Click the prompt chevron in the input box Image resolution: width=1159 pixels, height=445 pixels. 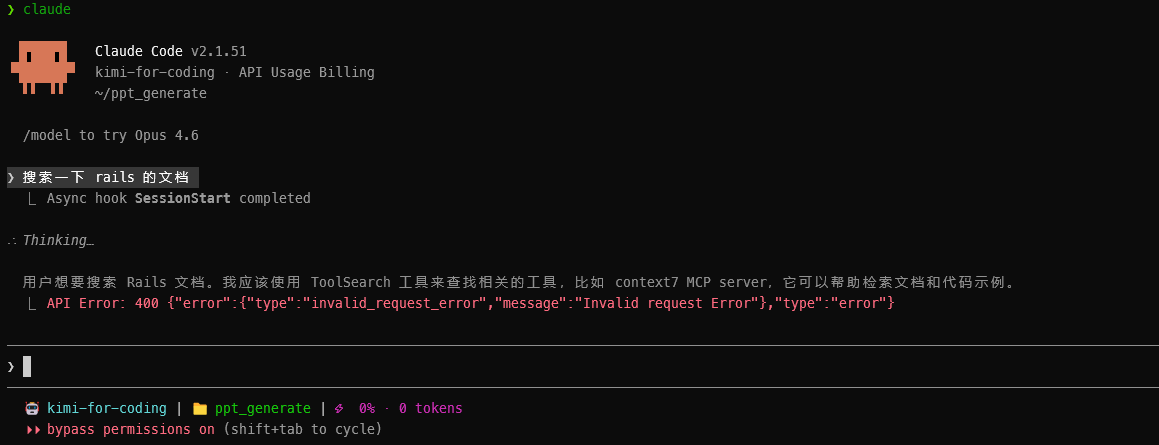[11, 367]
